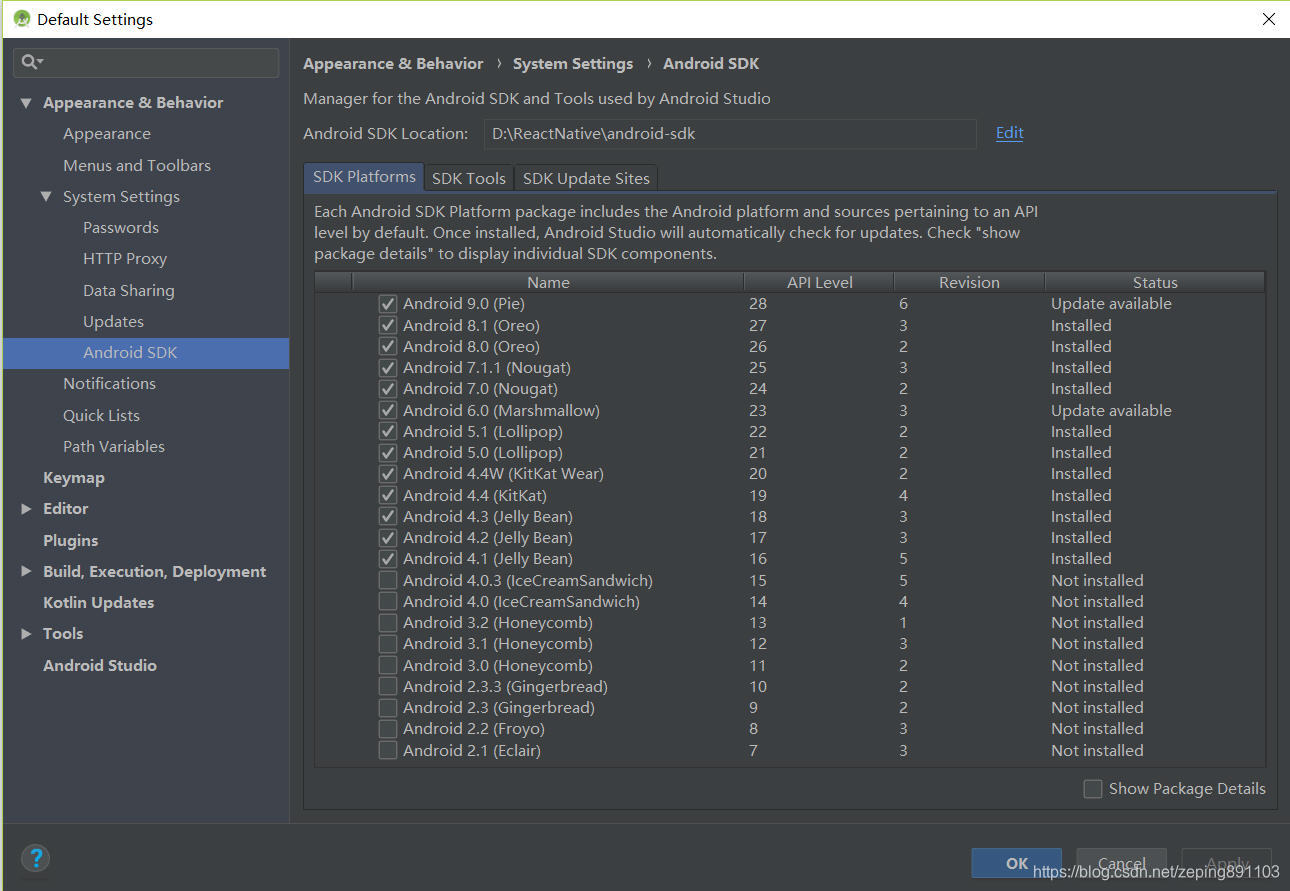Uncheck Android 4.4W (KitKat Wear) checkbox
The width and height of the screenshot is (1290, 891).
click(388, 474)
